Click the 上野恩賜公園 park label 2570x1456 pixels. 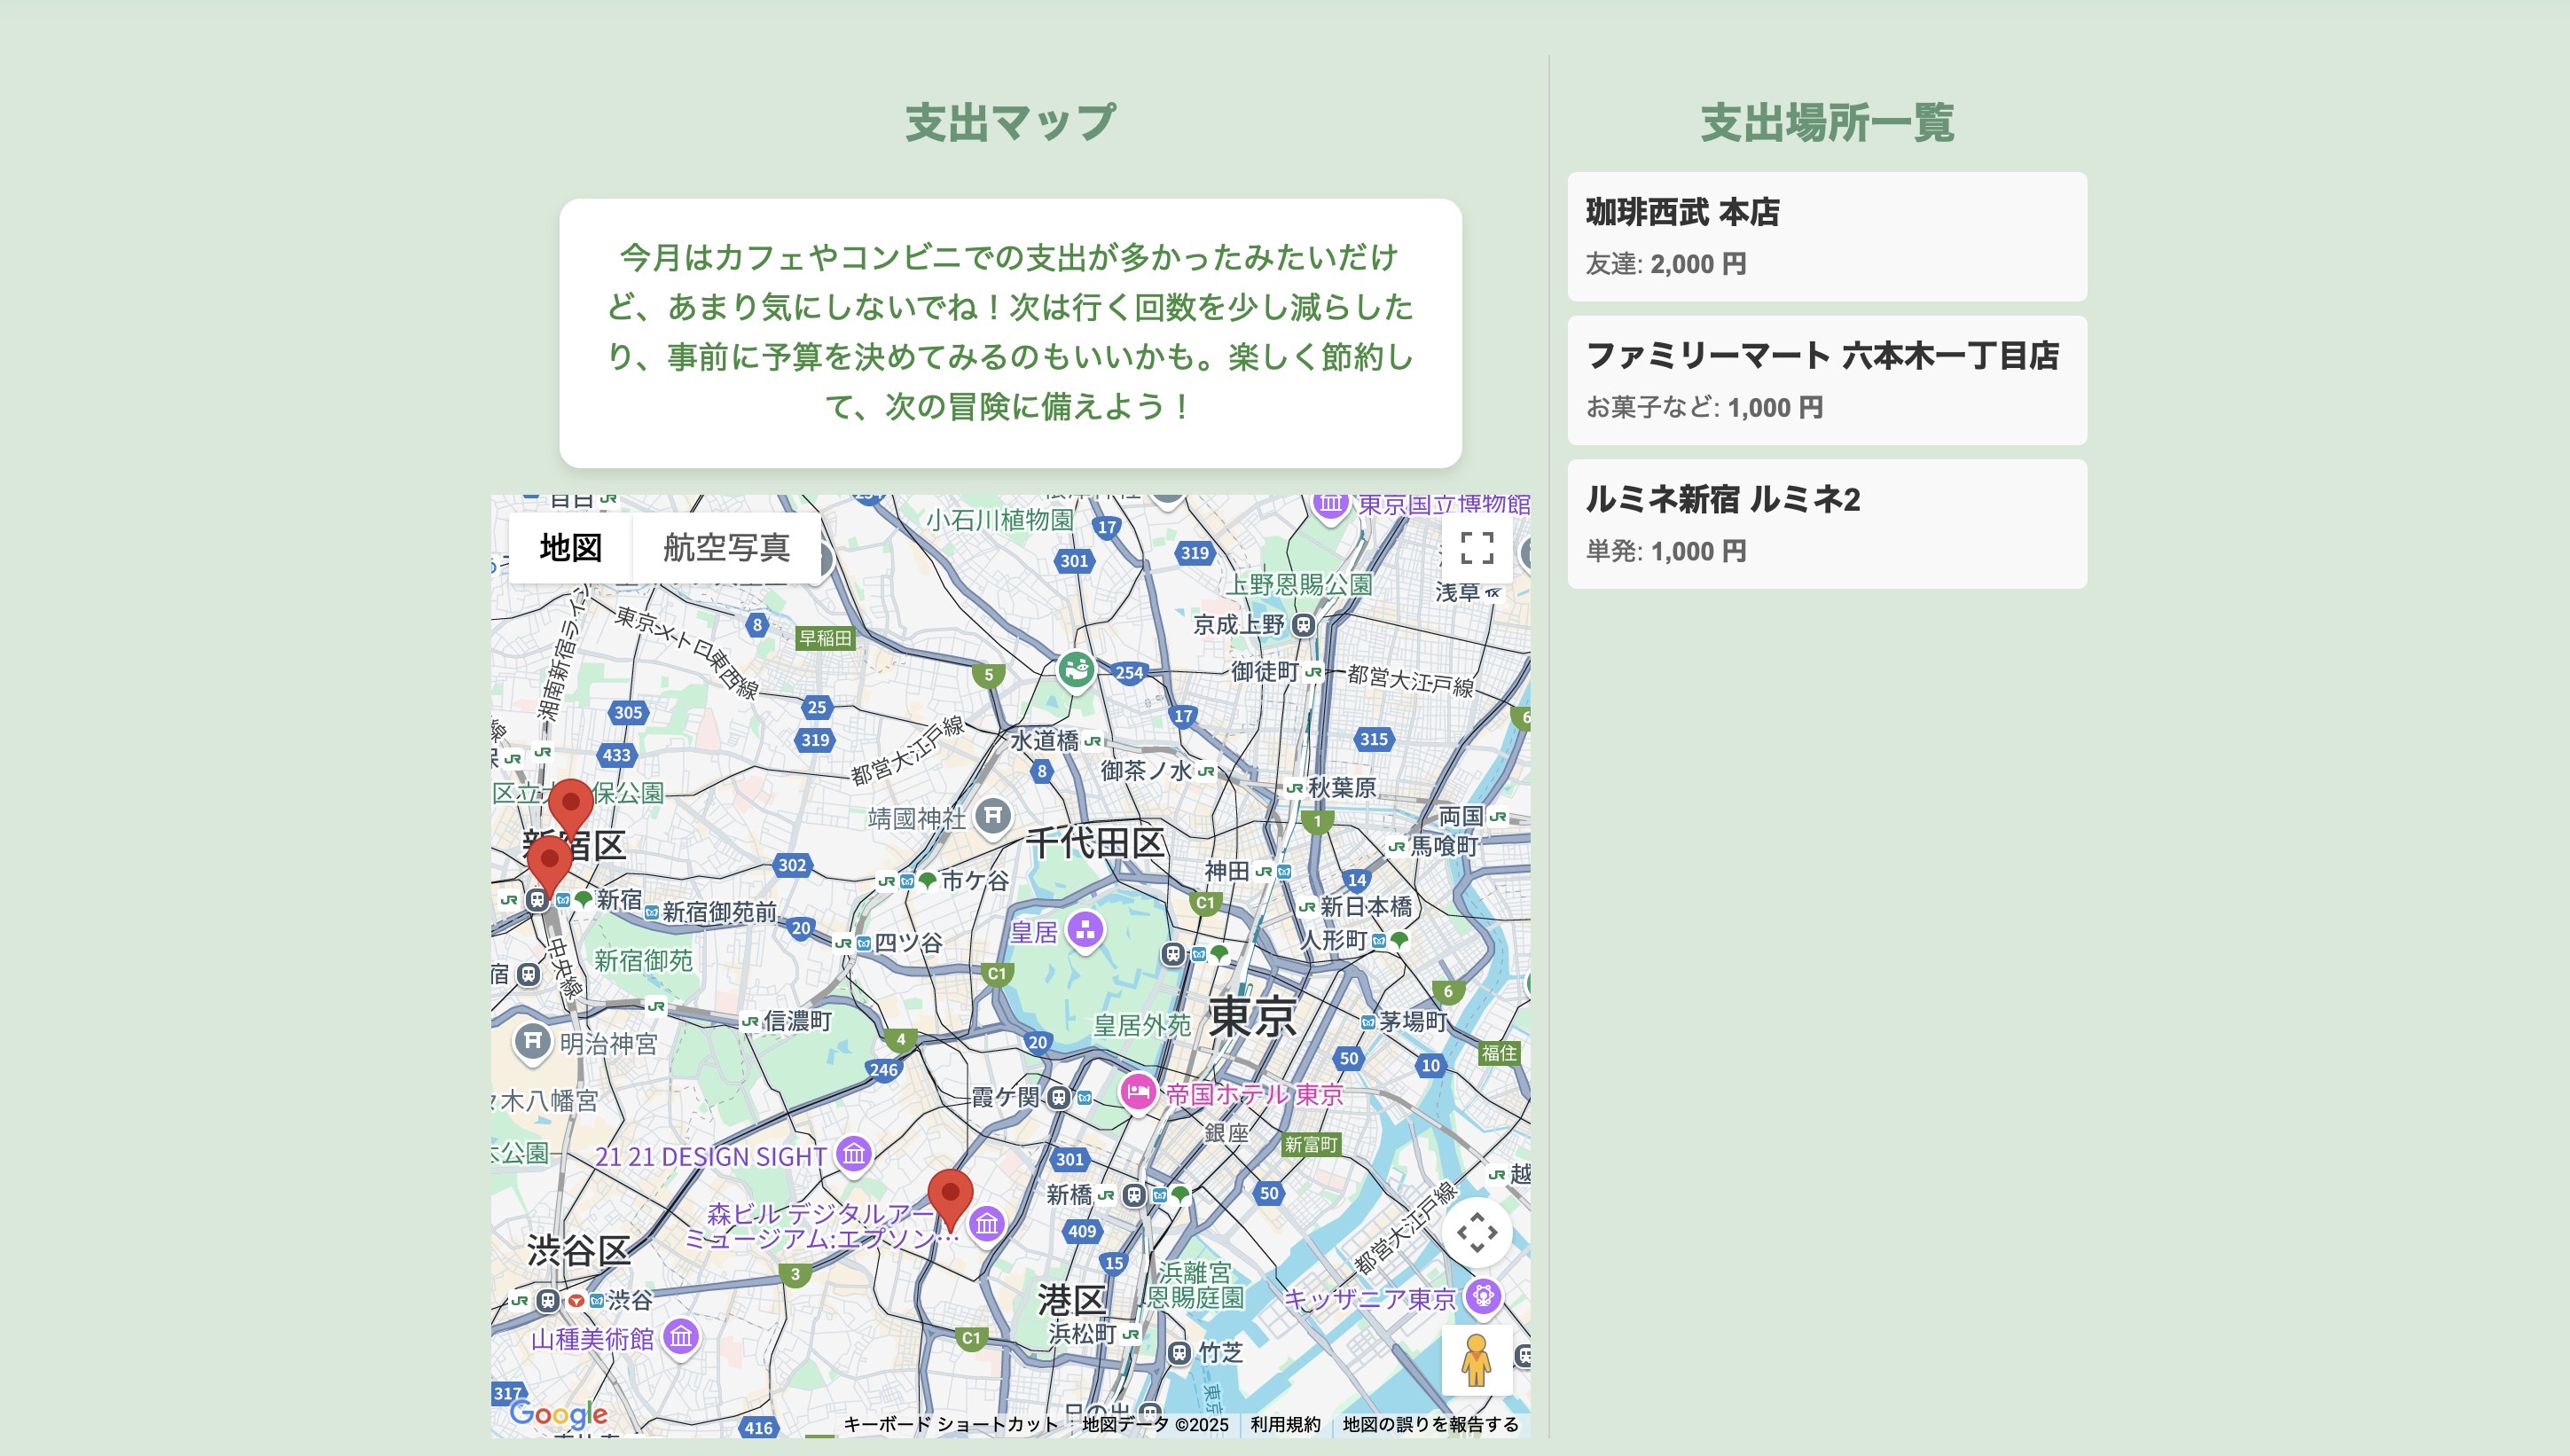click(x=1299, y=584)
